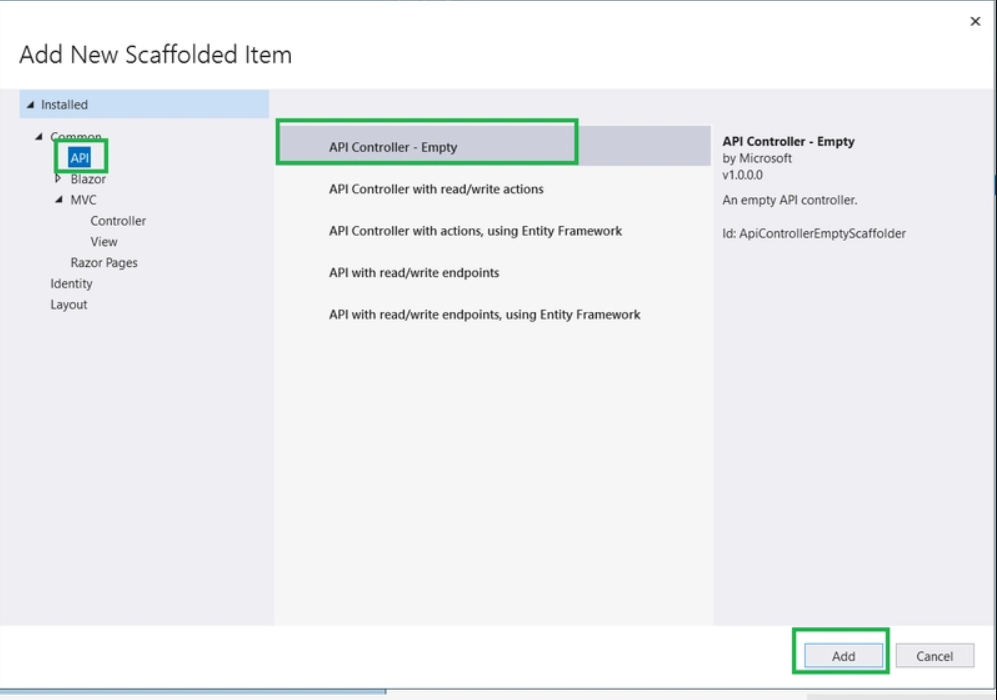Image resolution: width=997 pixels, height=700 pixels.
Task: Select the Layout category
Action: click(x=69, y=305)
